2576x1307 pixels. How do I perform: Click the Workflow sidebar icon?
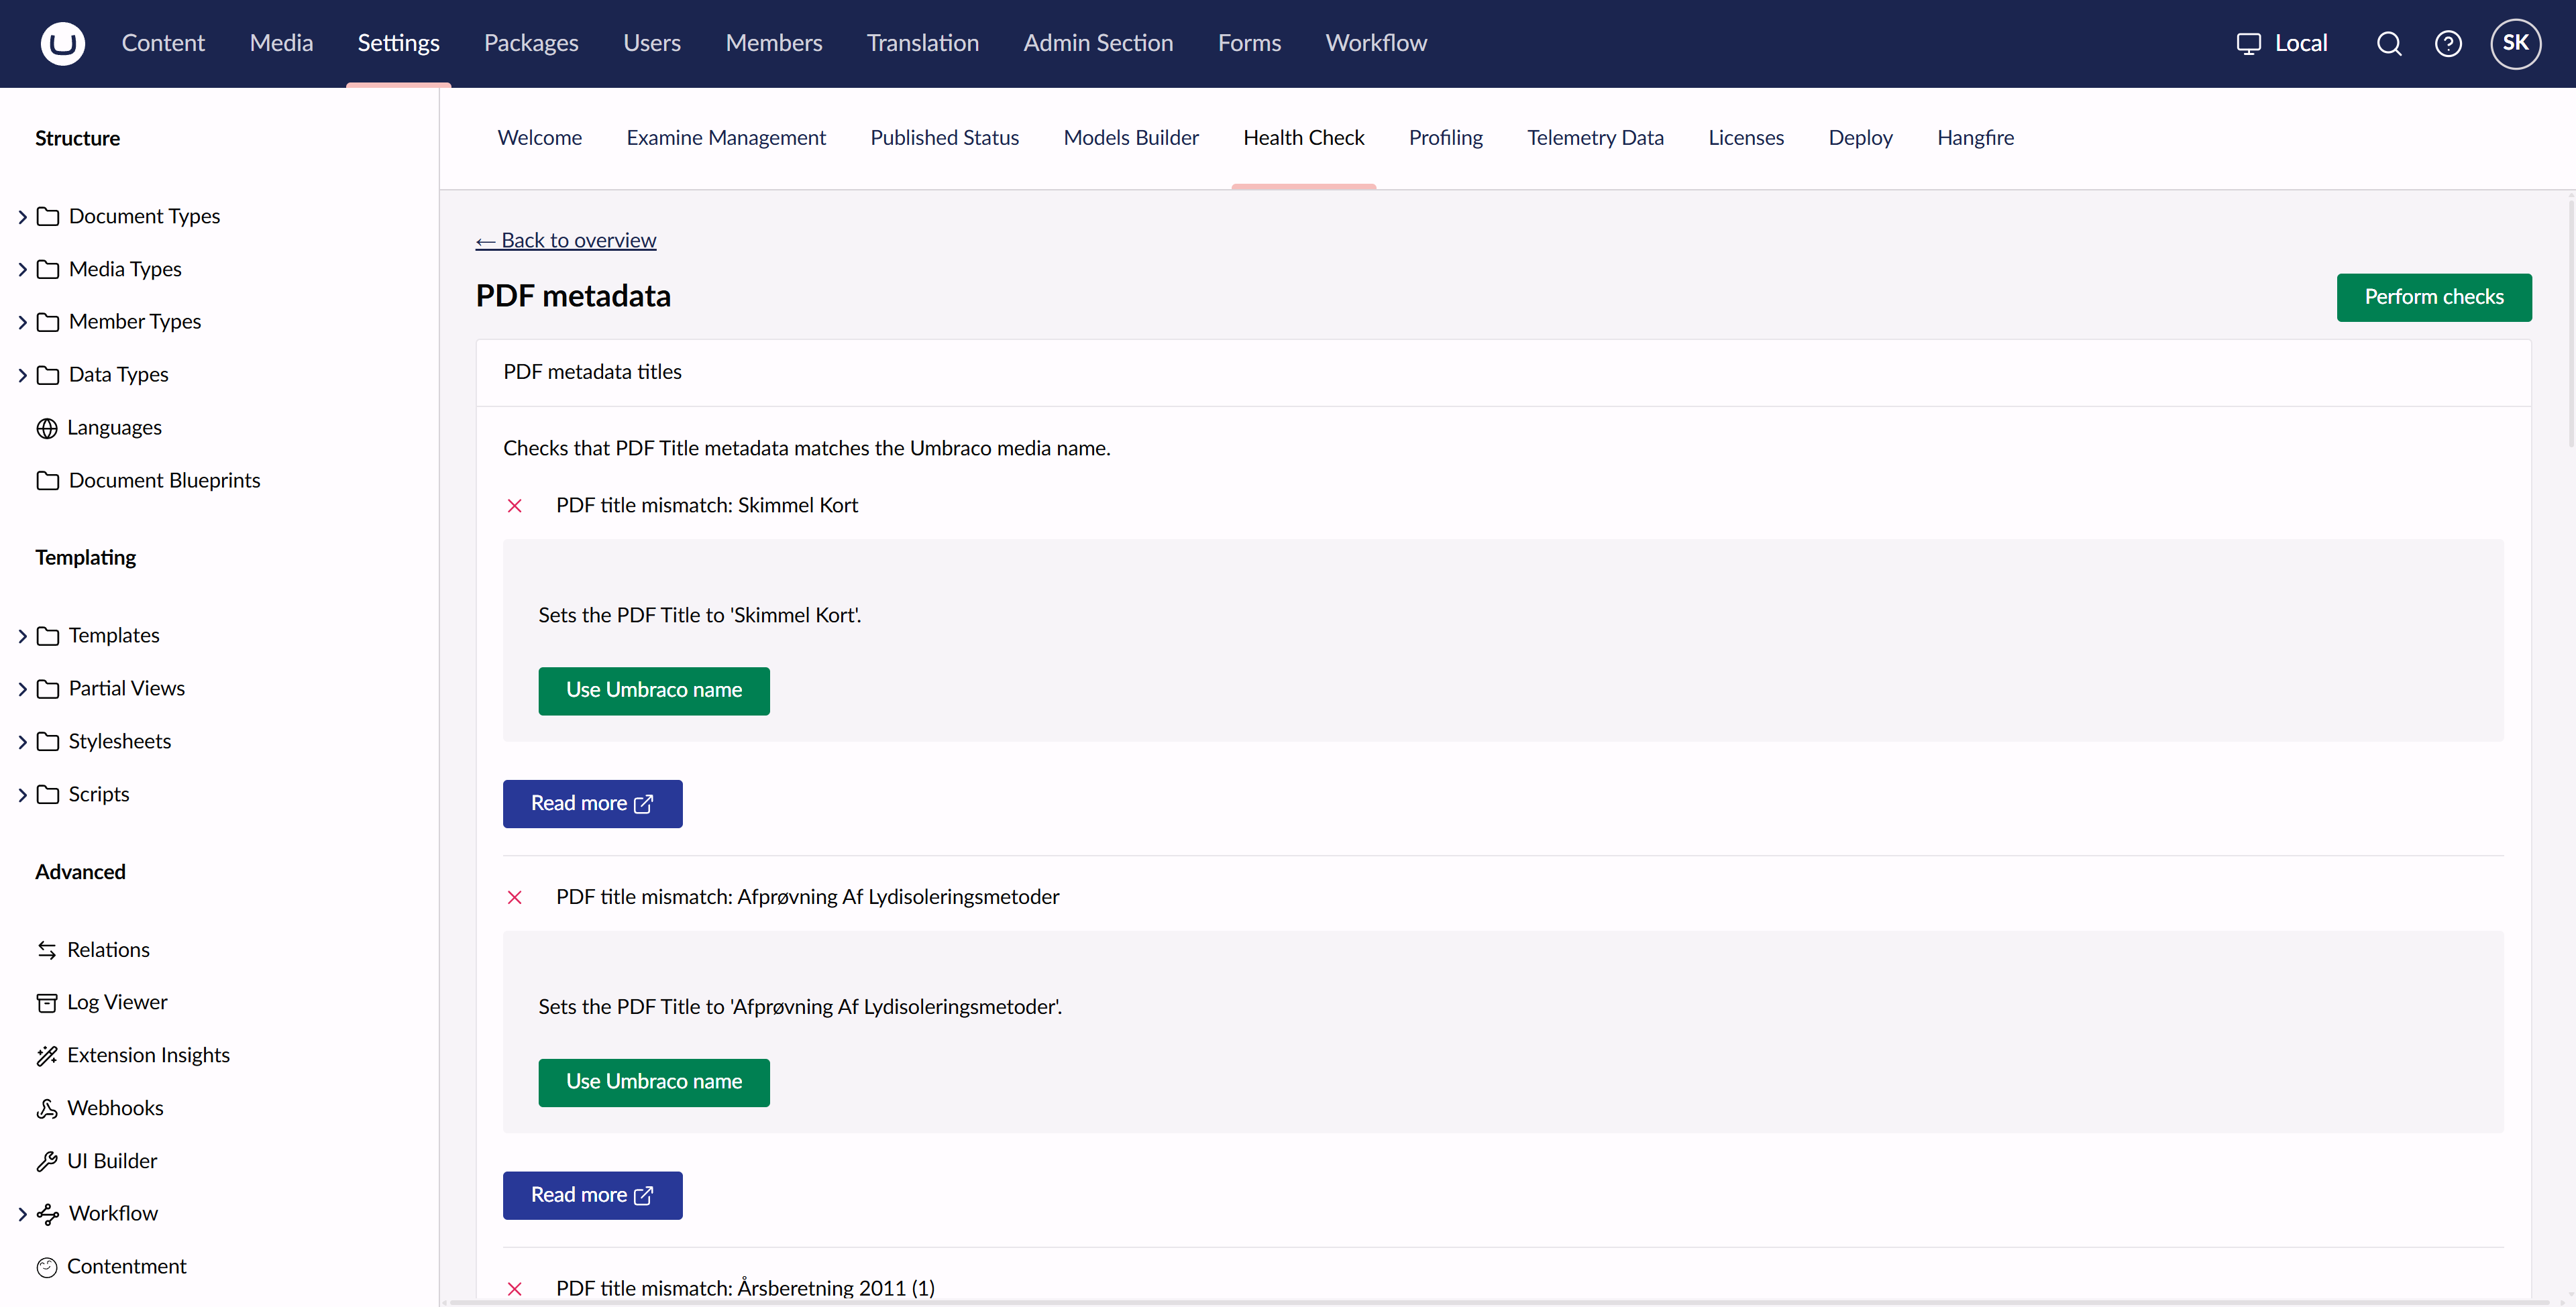coord(48,1214)
